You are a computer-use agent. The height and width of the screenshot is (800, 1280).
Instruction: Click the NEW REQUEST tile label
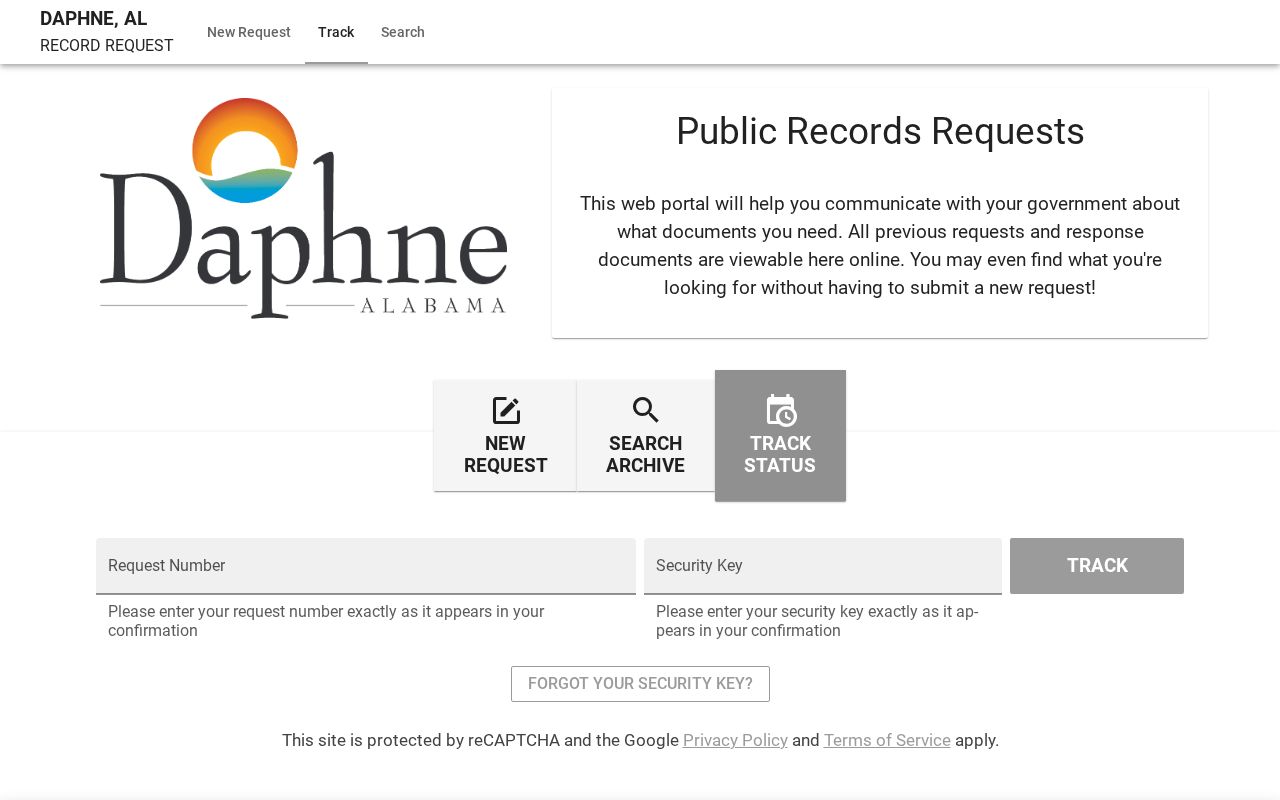tap(505, 455)
